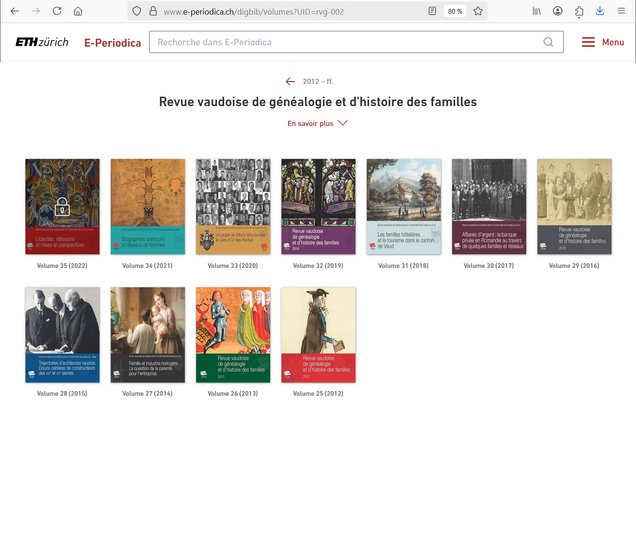Open the browser library icon
The height and width of the screenshot is (533, 636).
click(x=537, y=11)
